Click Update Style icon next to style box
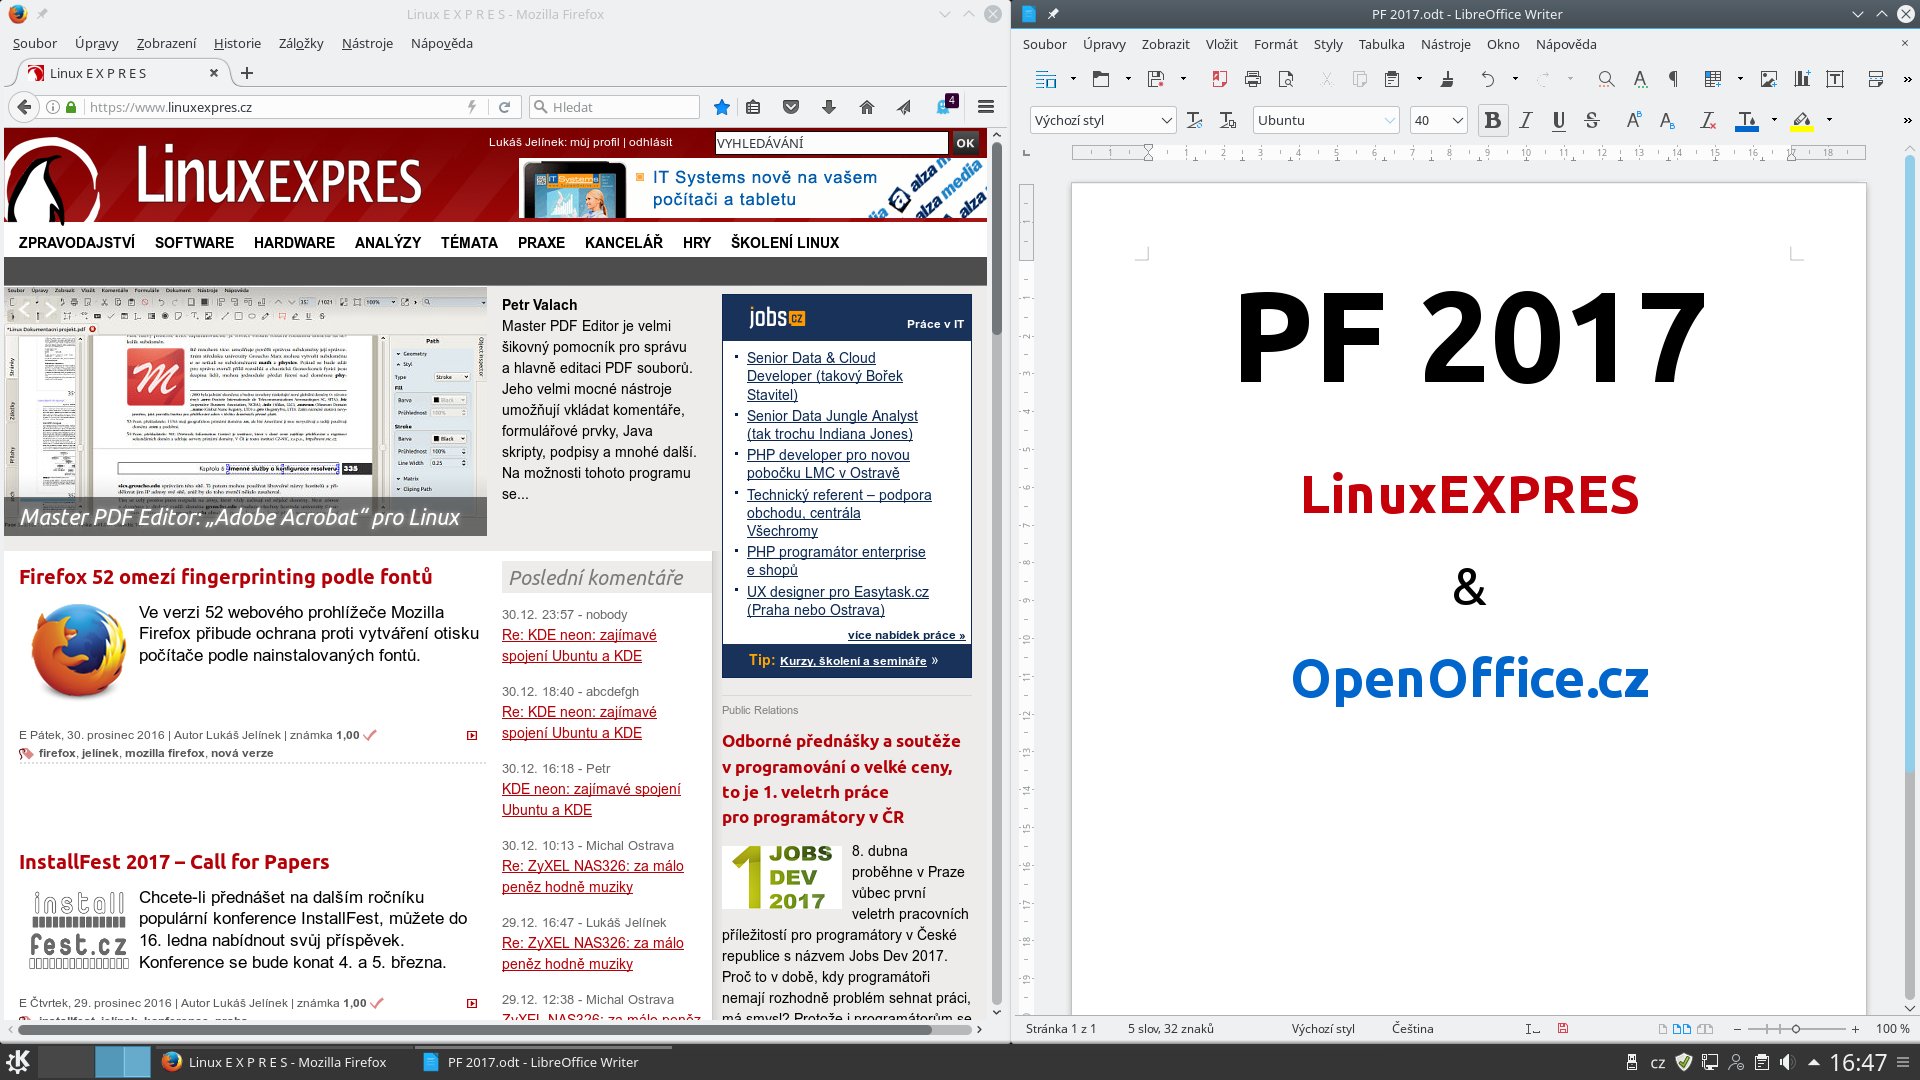 (1194, 120)
